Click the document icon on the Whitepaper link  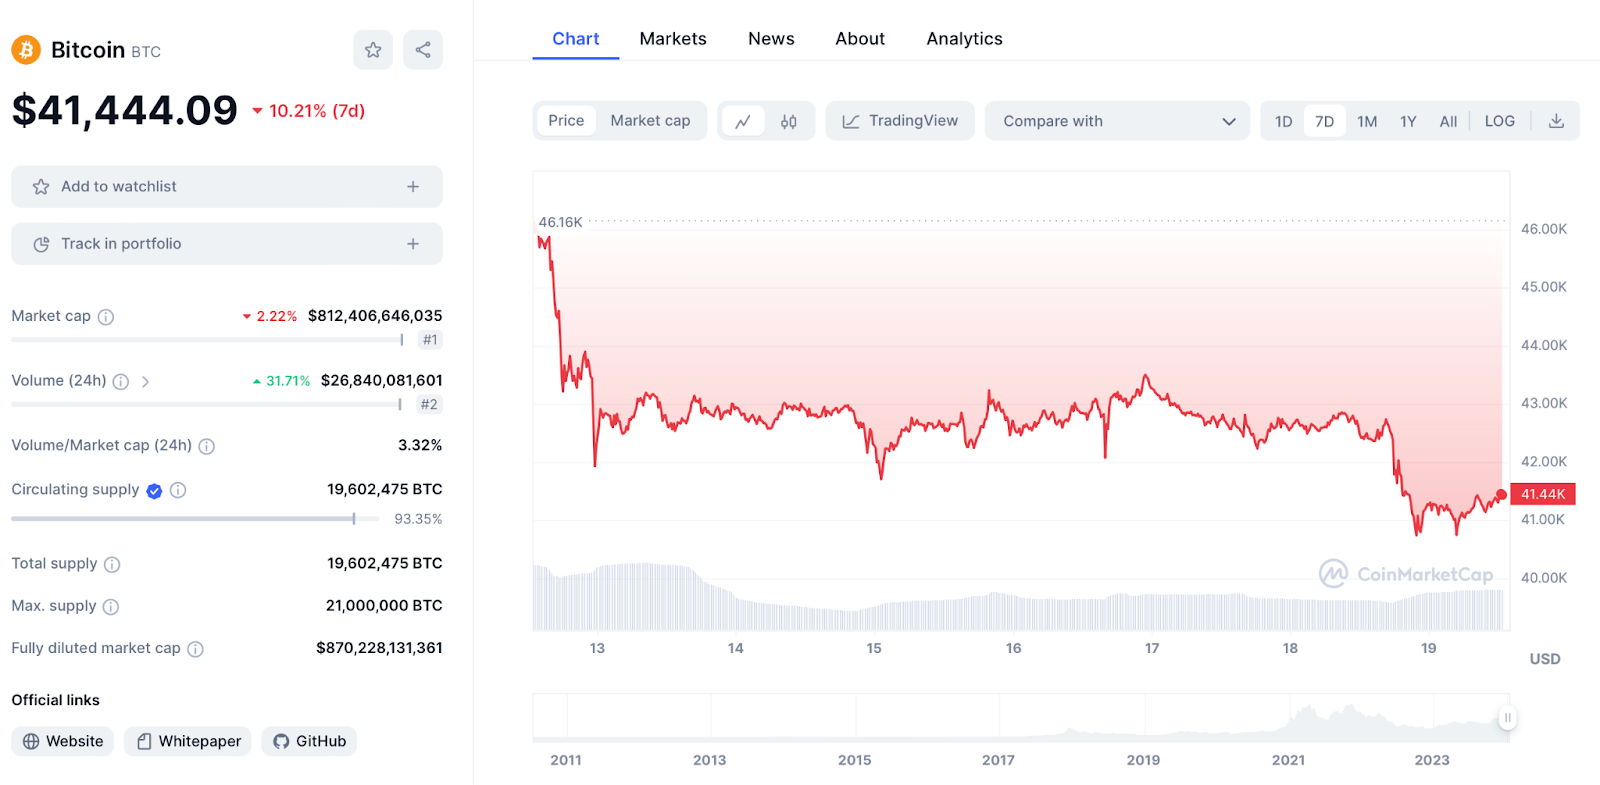(x=144, y=741)
